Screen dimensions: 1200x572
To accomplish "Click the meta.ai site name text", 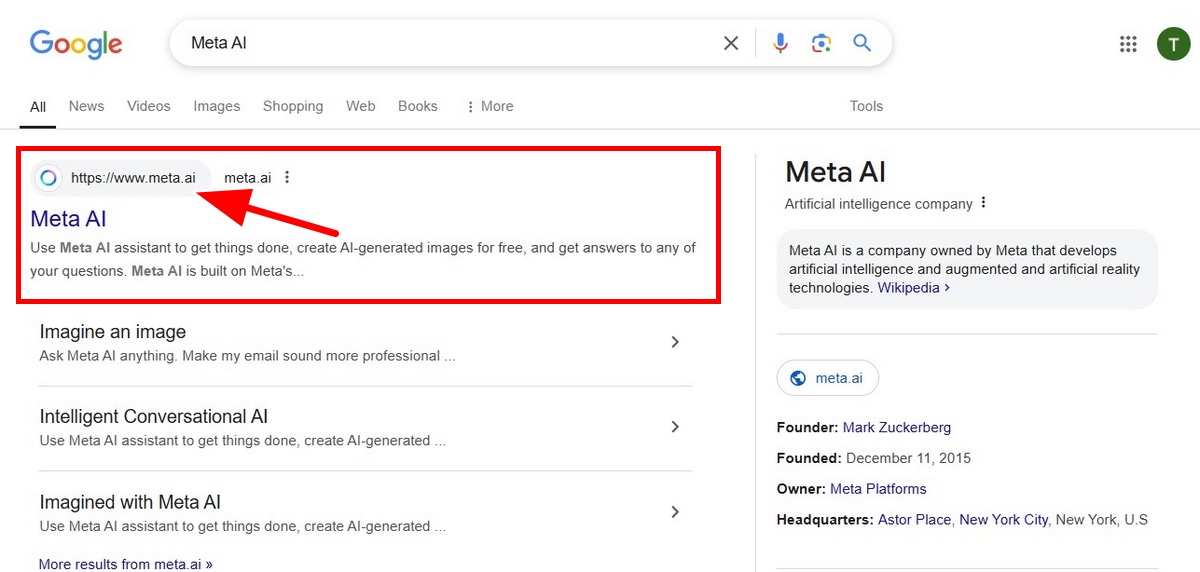I will tap(247, 178).
